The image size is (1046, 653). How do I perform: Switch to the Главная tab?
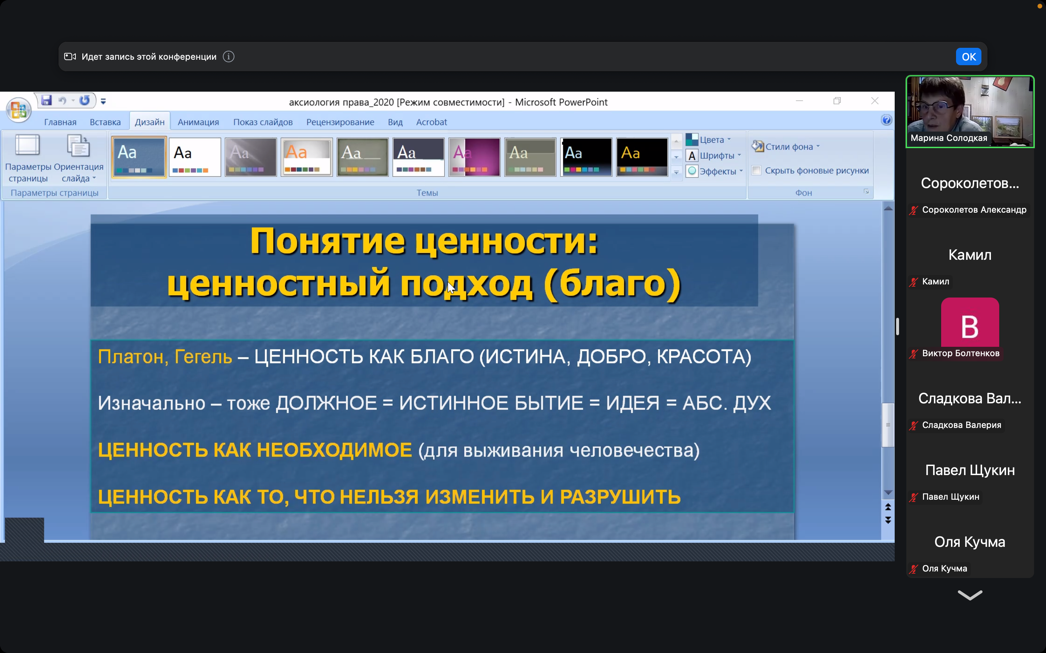[x=60, y=122]
